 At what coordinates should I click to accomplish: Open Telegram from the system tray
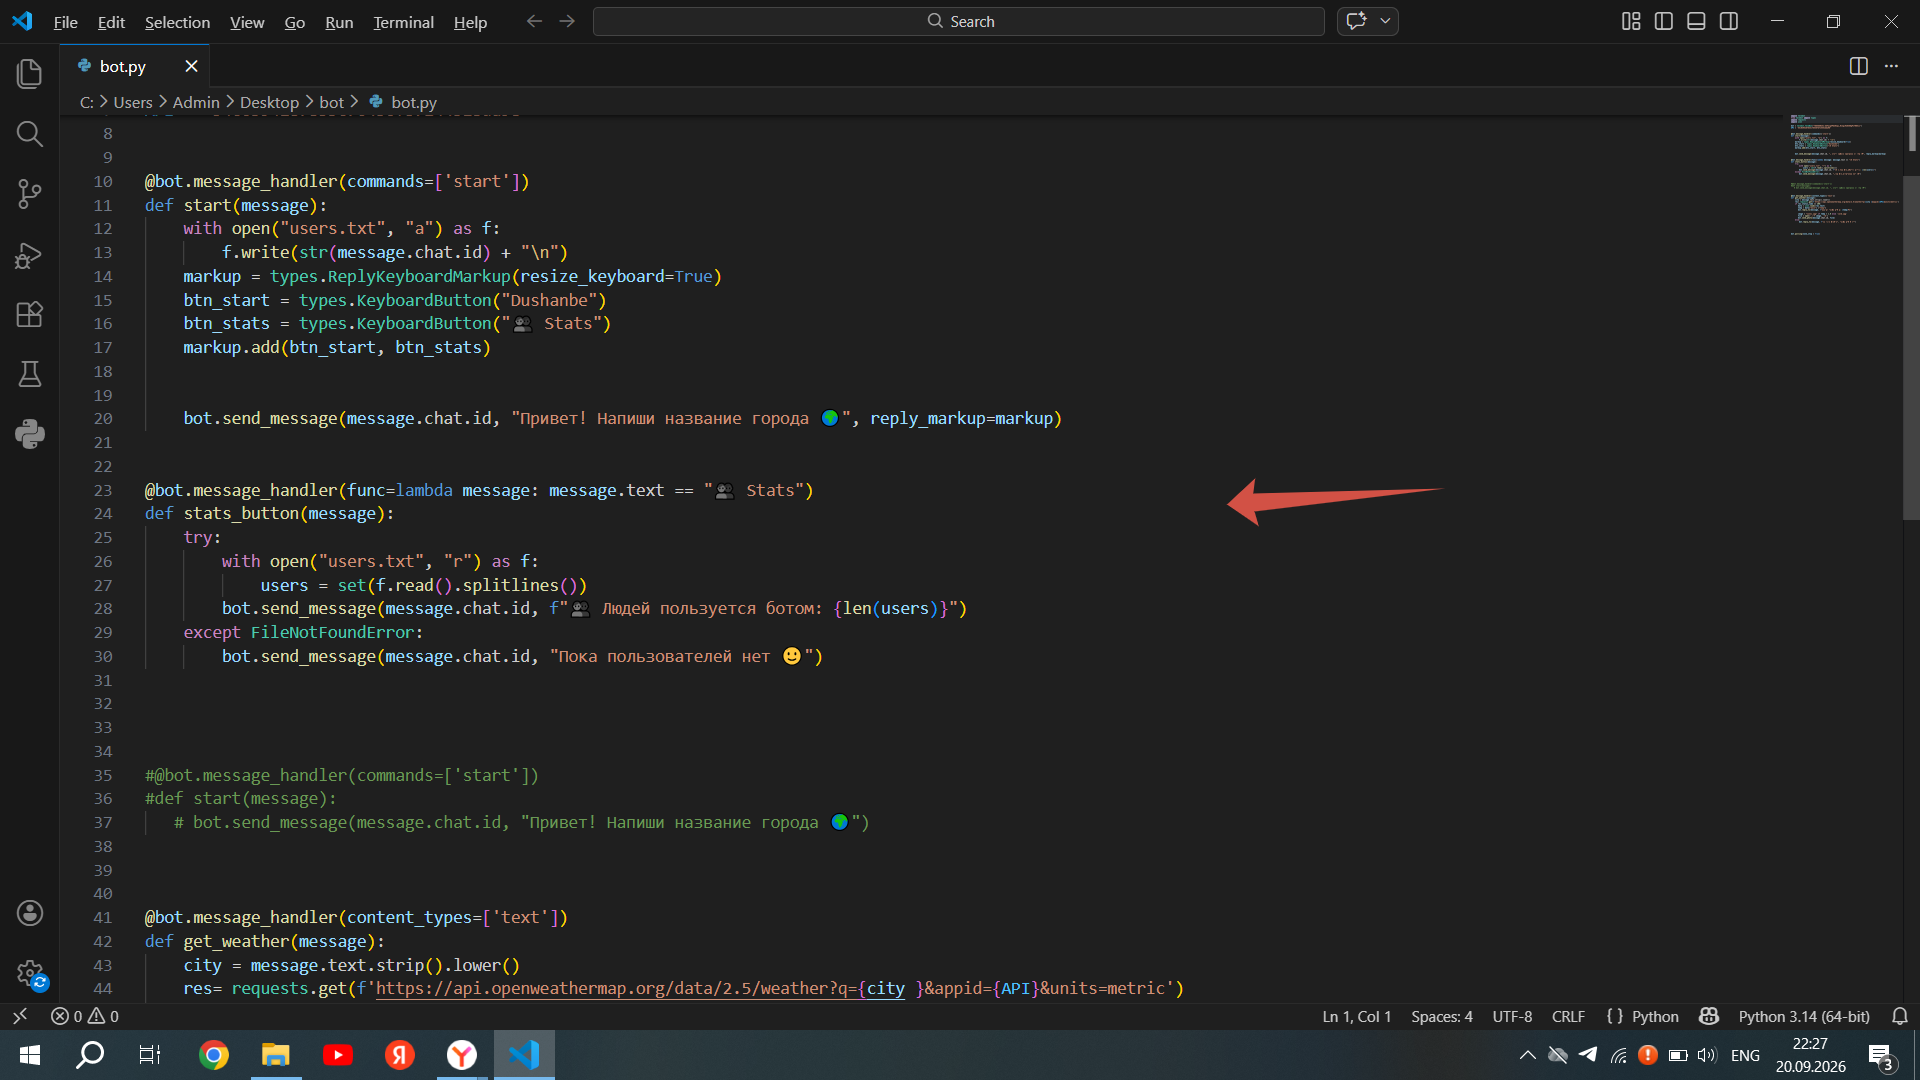1588,1055
